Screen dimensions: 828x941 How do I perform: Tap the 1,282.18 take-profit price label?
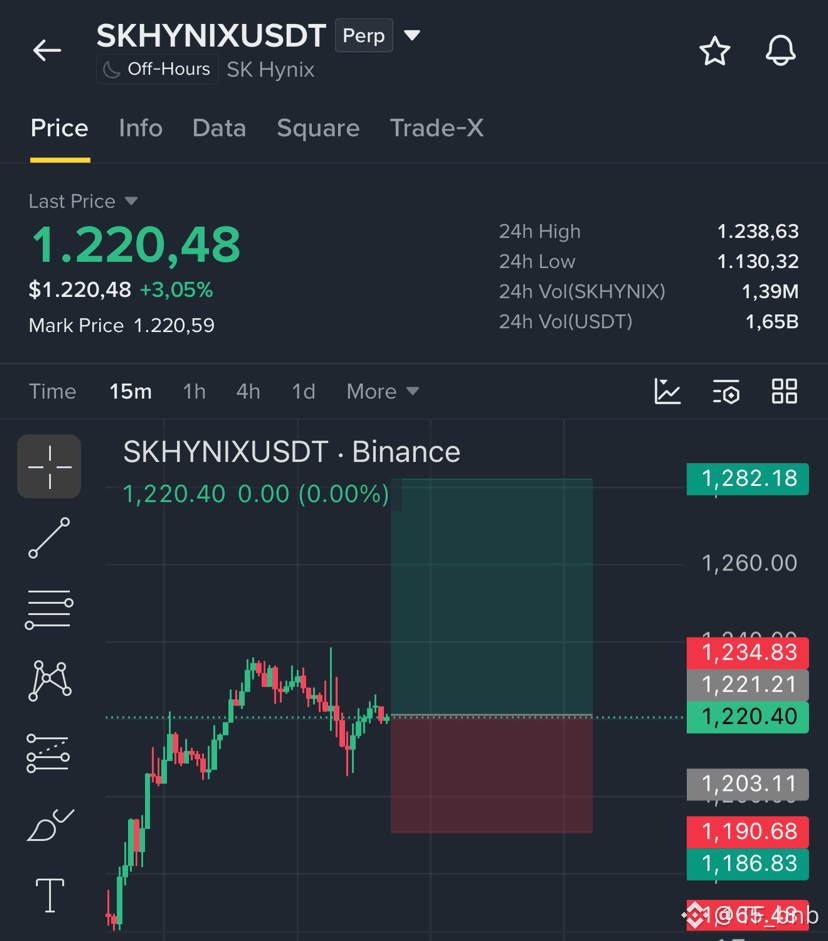coord(748,479)
